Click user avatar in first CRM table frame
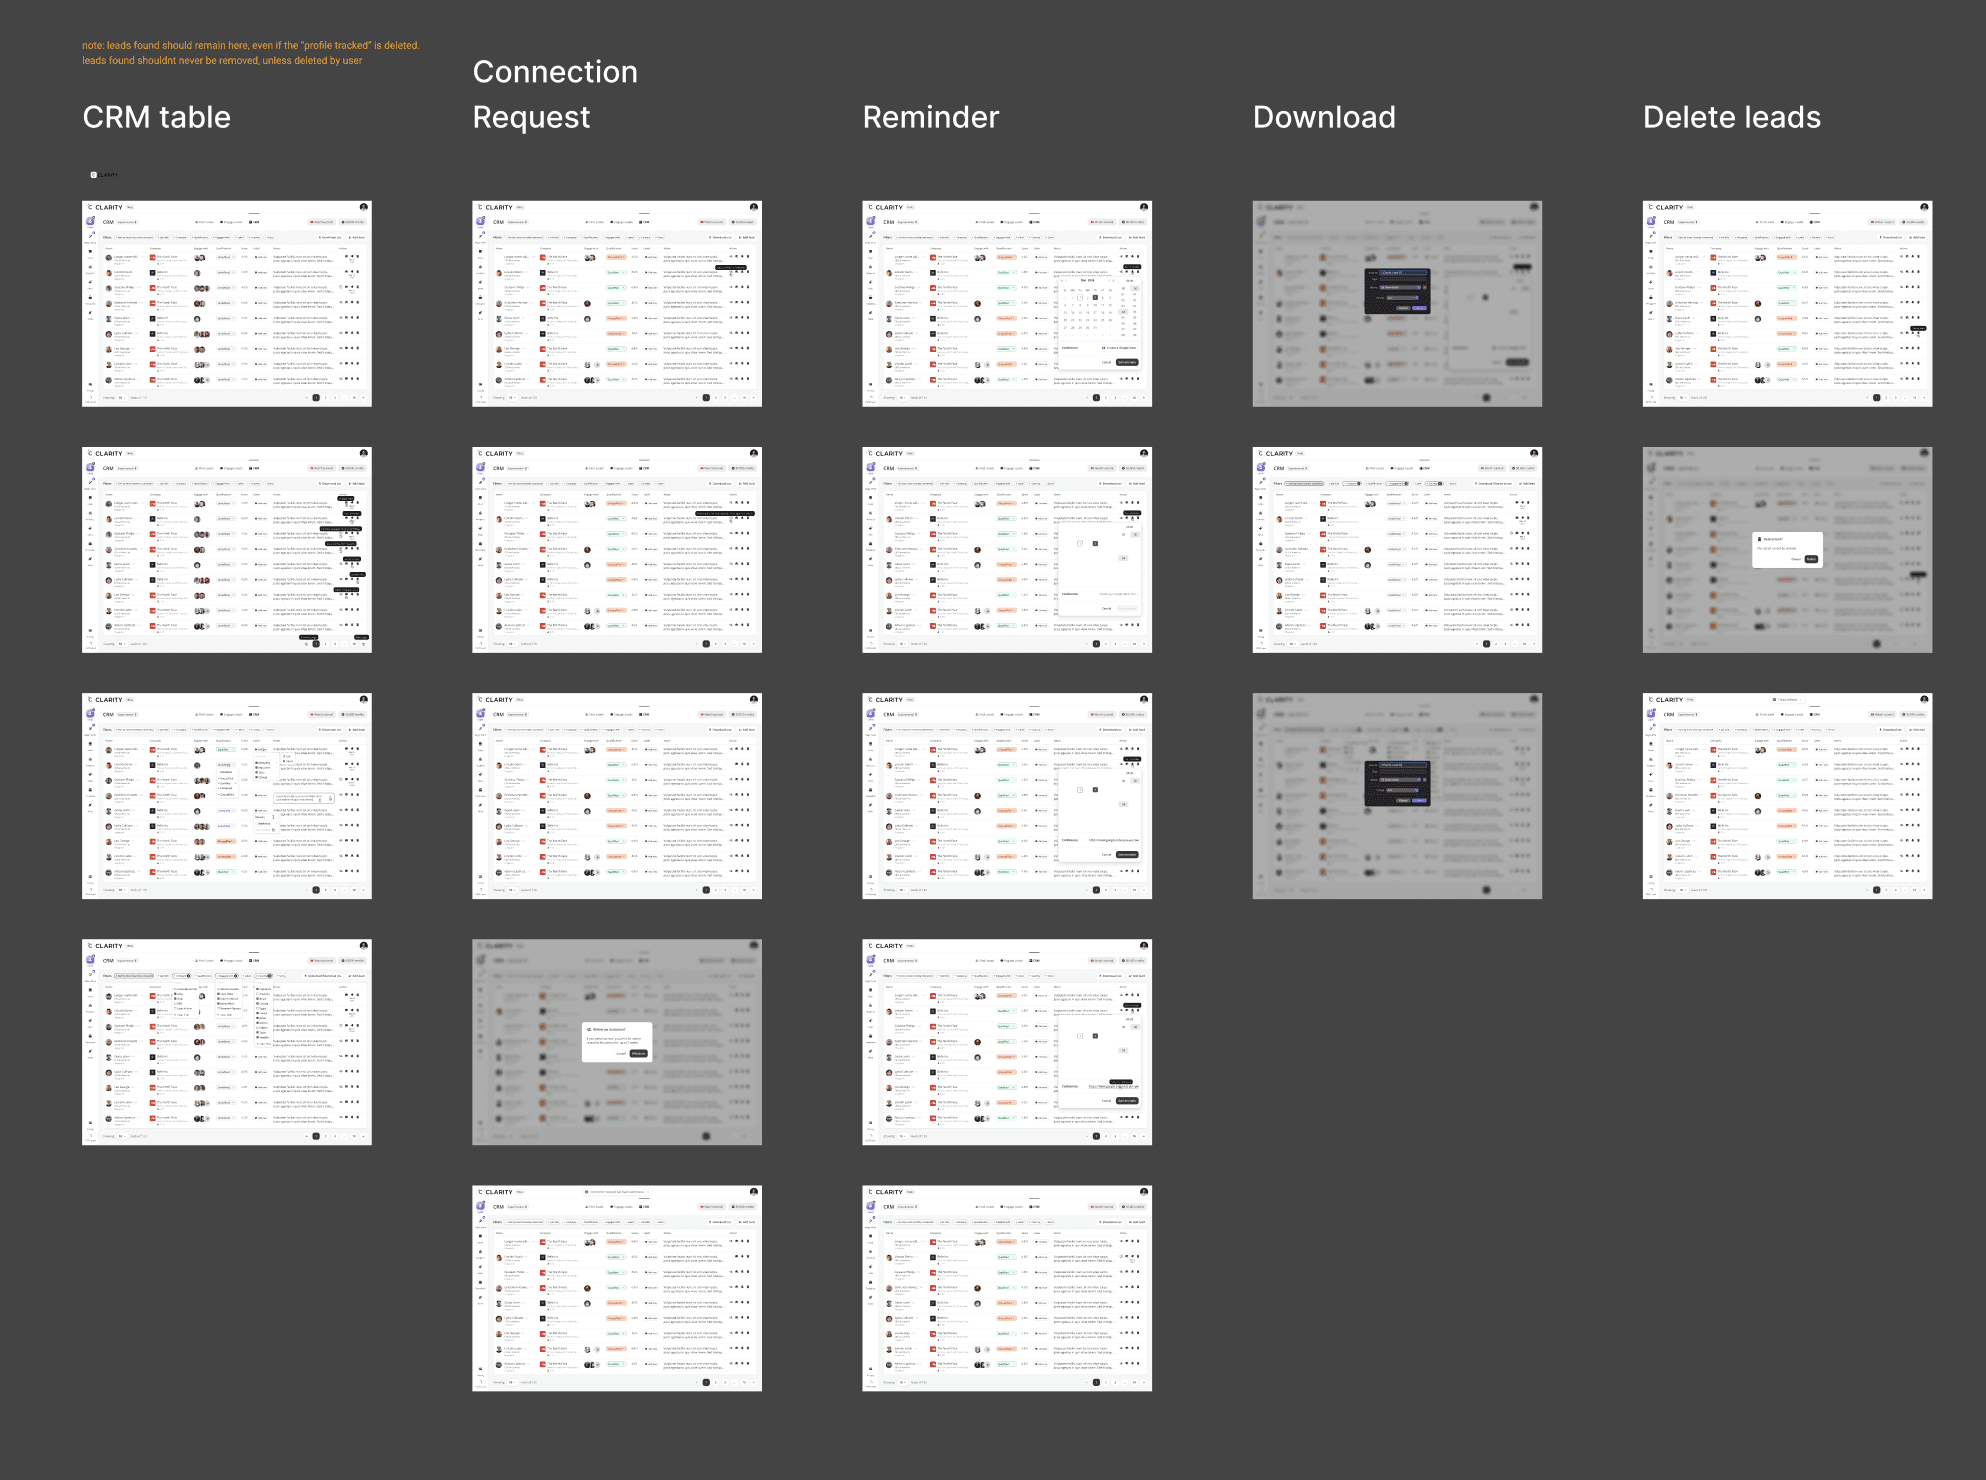This screenshot has height=1480, width=1986. tap(364, 207)
